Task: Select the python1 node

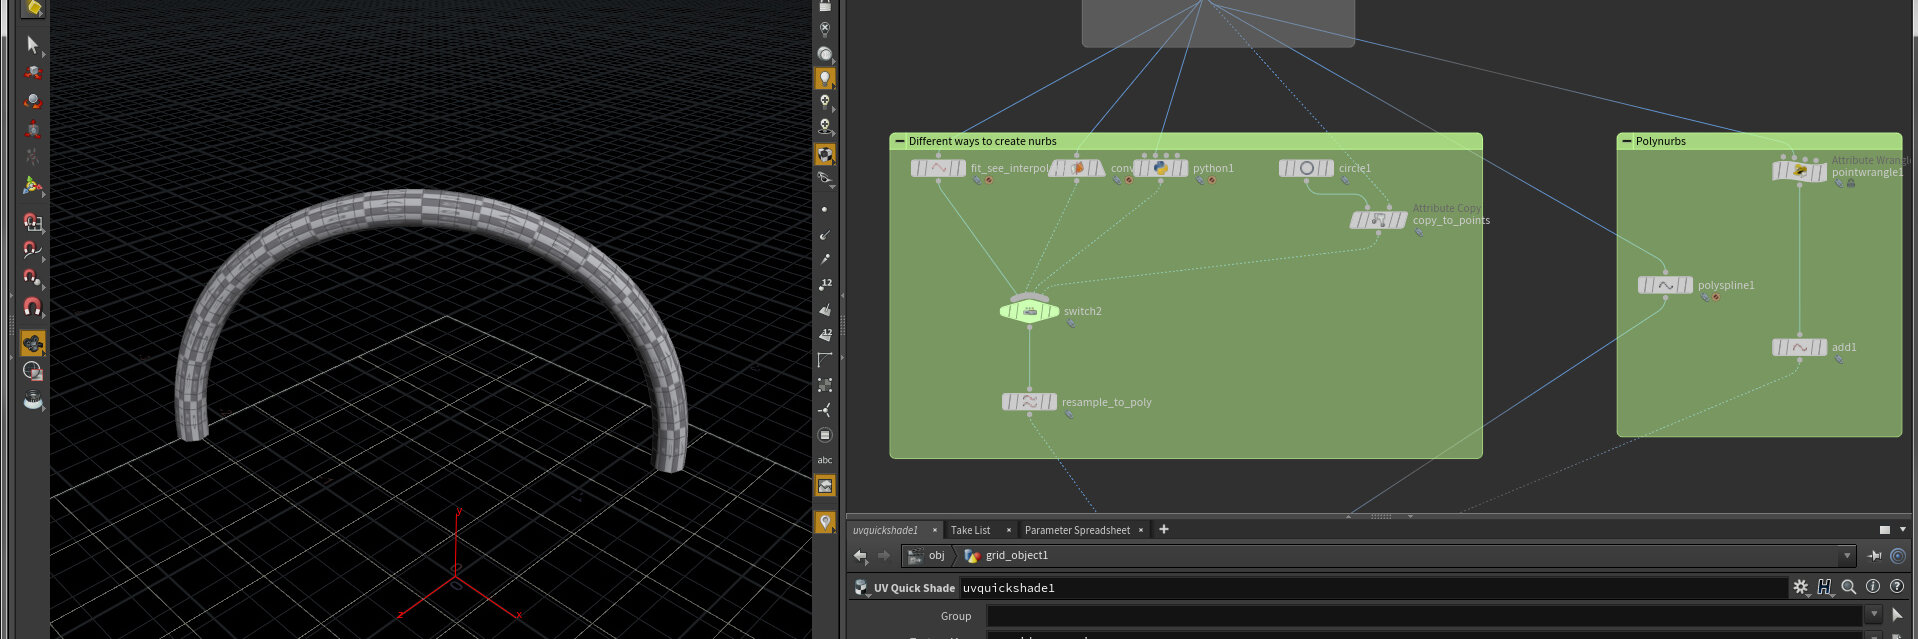Action: point(1161,168)
